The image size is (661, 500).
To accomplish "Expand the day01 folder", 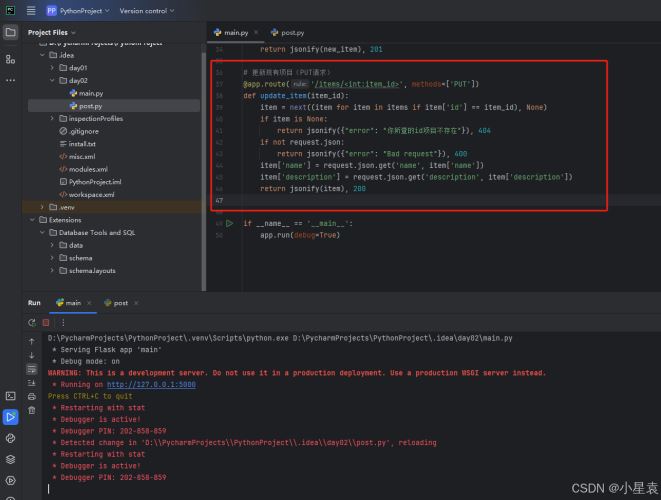I will point(53,67).
